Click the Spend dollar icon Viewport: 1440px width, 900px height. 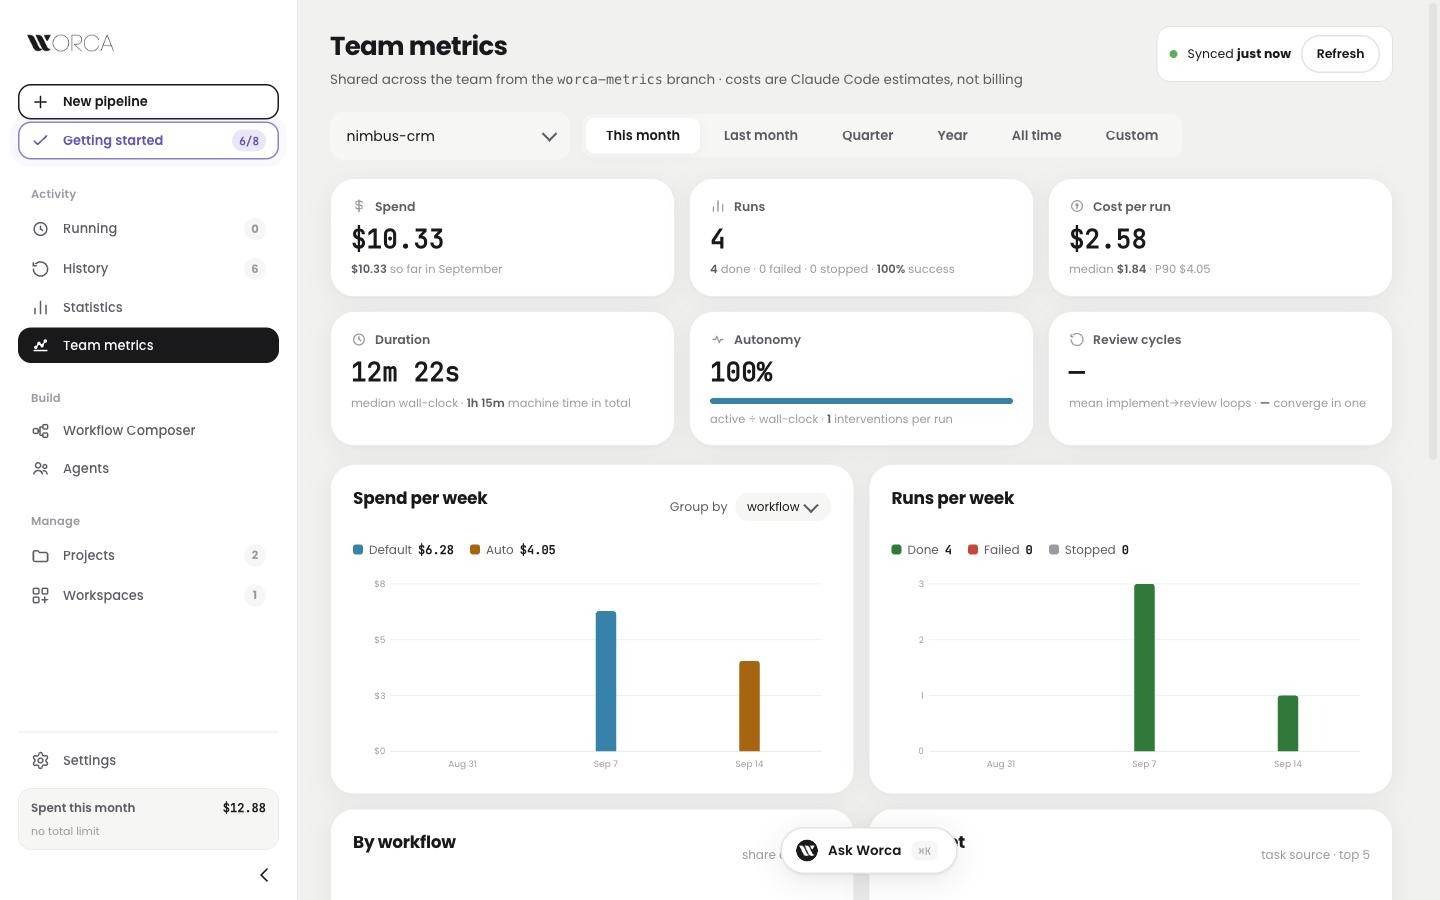coord(359,206)
